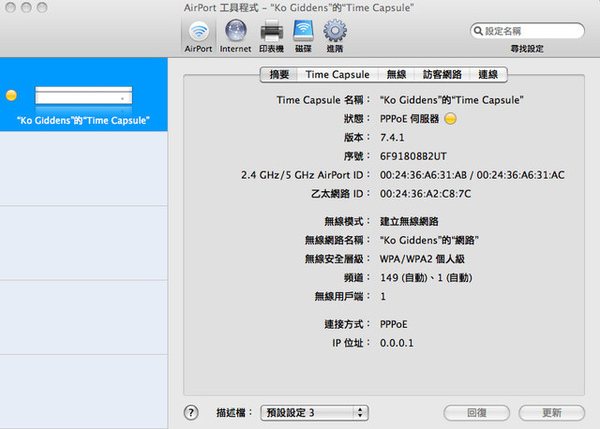Click the help question mark button
This screenshot has height=429, width=600.
click(x=191, y=413)
